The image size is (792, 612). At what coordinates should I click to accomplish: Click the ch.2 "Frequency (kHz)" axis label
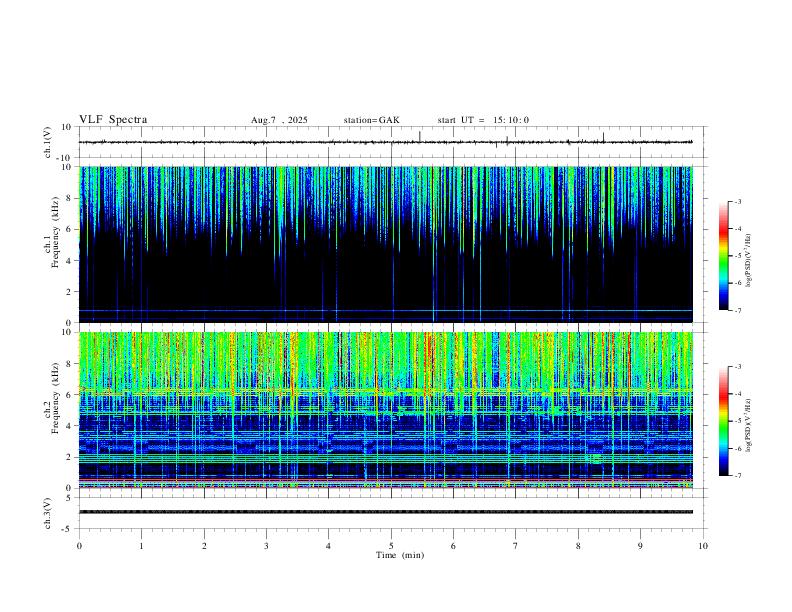click(56, 397)
